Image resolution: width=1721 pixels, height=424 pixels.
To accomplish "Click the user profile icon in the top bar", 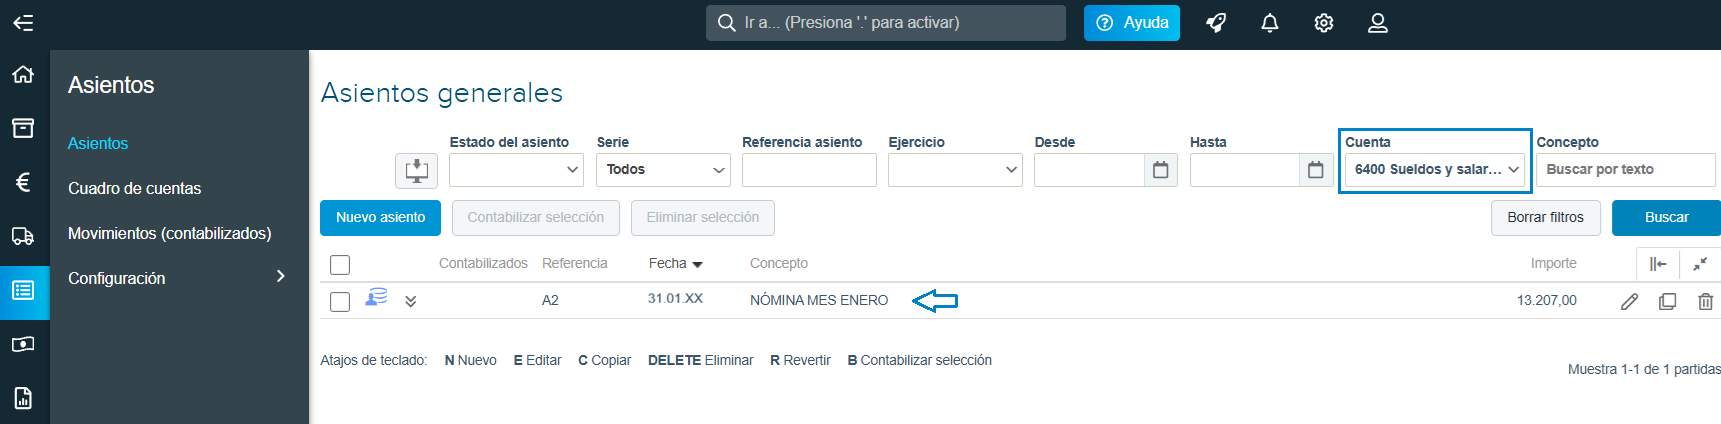I will (x=1378, y=23).
